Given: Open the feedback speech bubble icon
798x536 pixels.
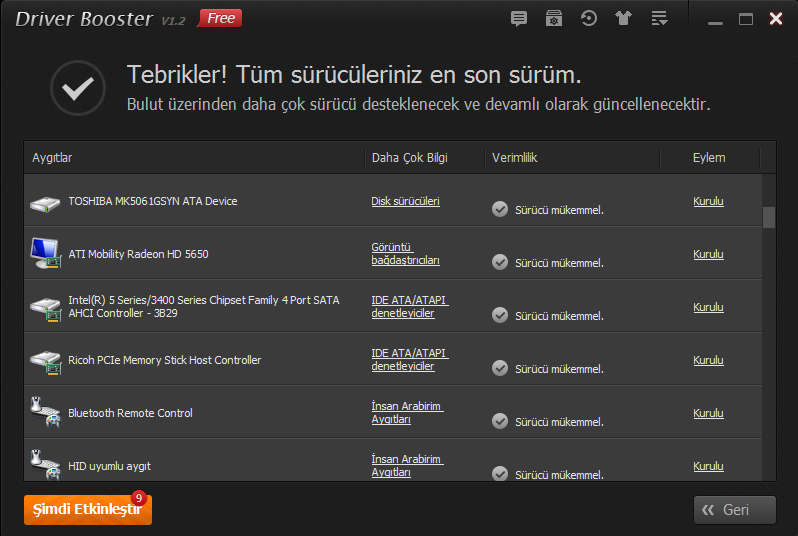Looking at the screenshot, I should click(x=519, y=19).
